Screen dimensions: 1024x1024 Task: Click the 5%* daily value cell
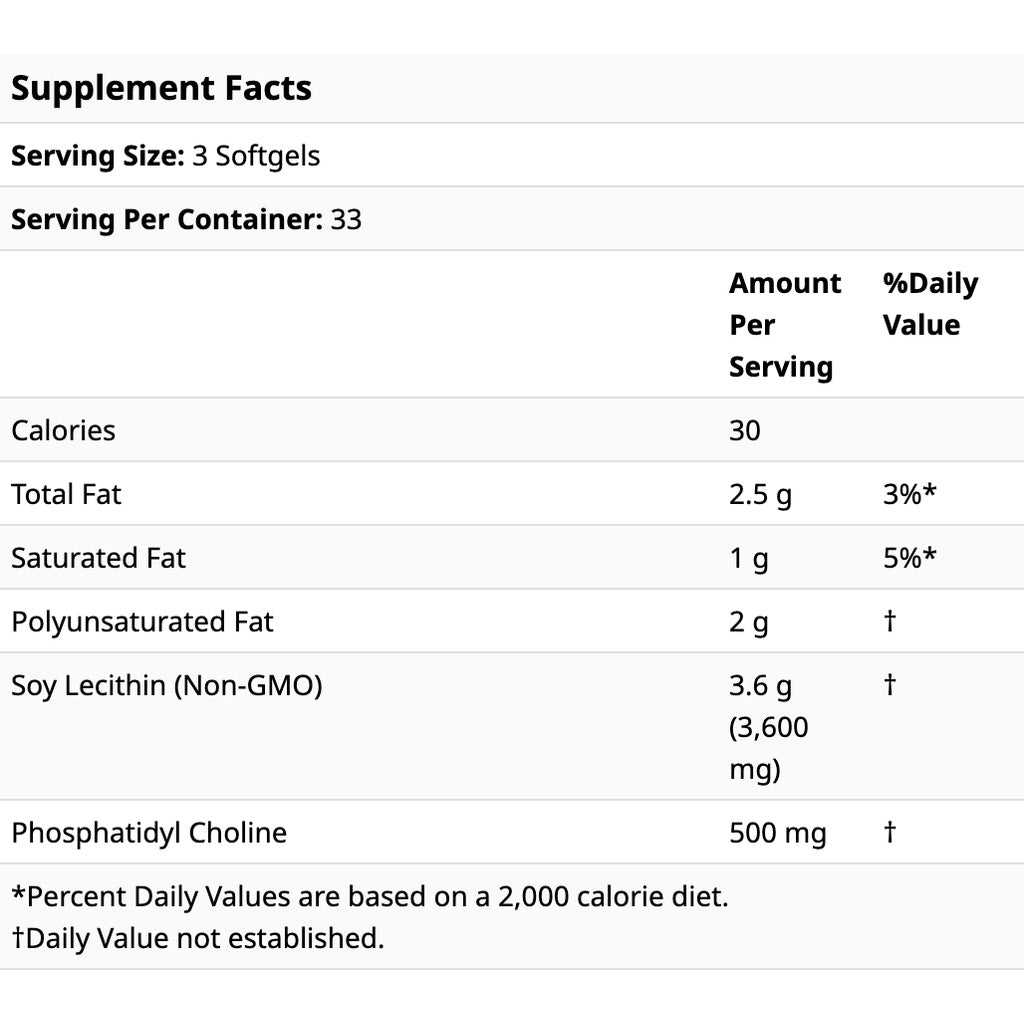pyautogui.click(x=909, y=558)
